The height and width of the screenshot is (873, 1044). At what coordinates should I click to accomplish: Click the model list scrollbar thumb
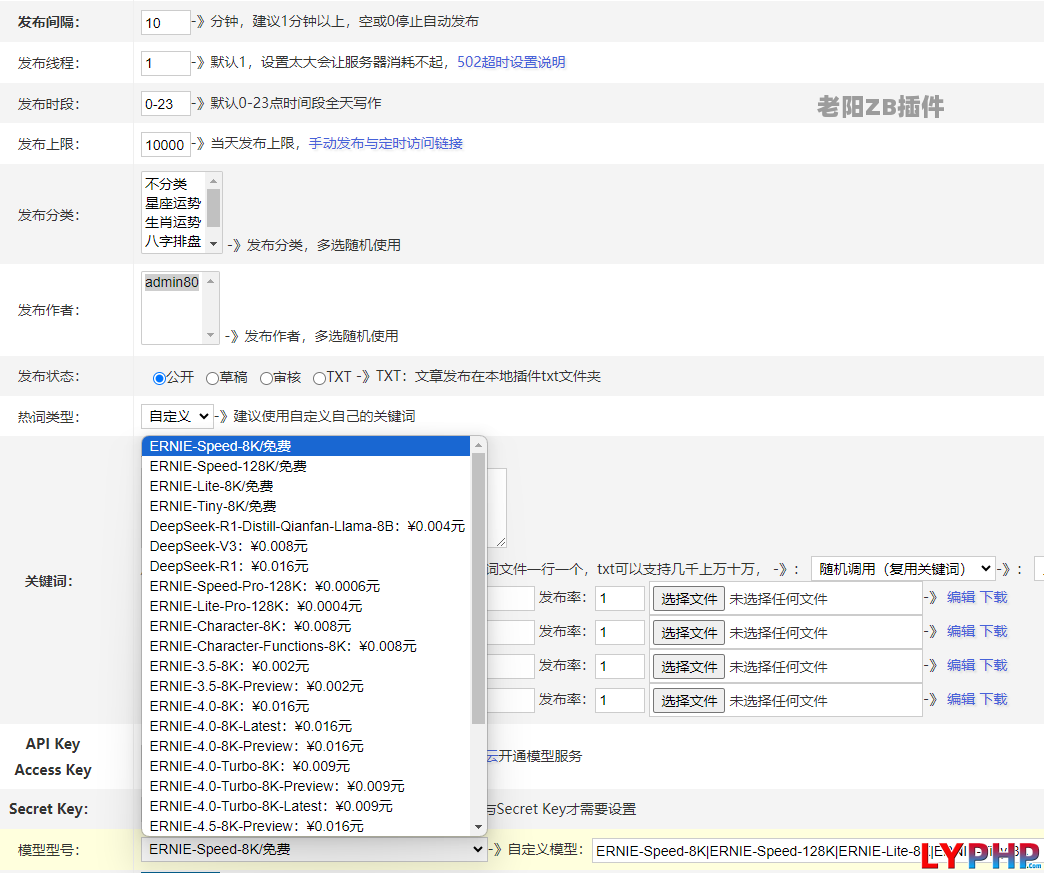tap(478, 589)
